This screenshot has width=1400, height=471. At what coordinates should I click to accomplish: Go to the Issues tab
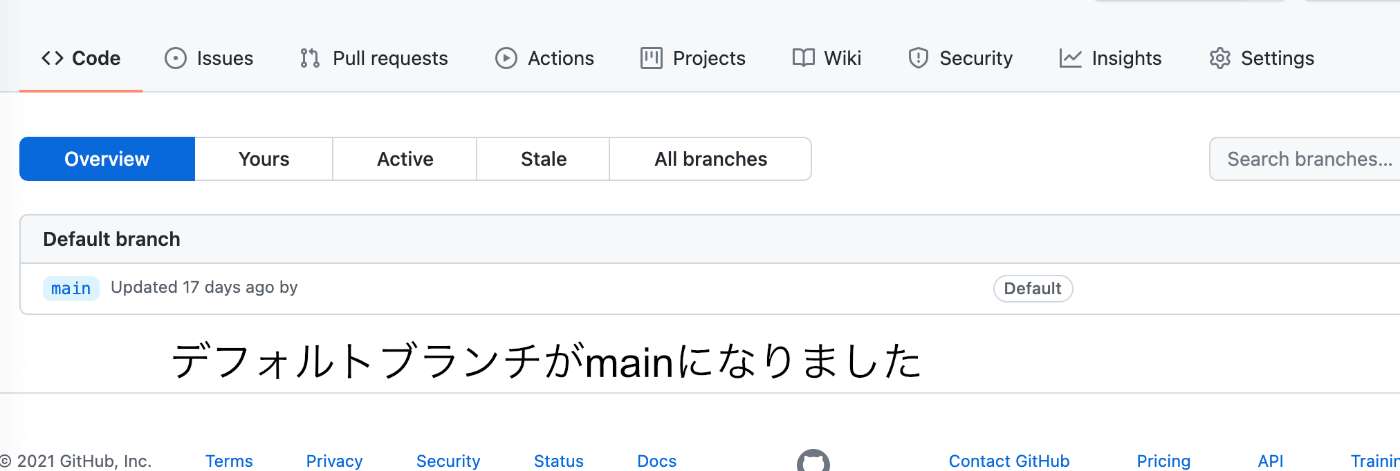click(209, 58)
